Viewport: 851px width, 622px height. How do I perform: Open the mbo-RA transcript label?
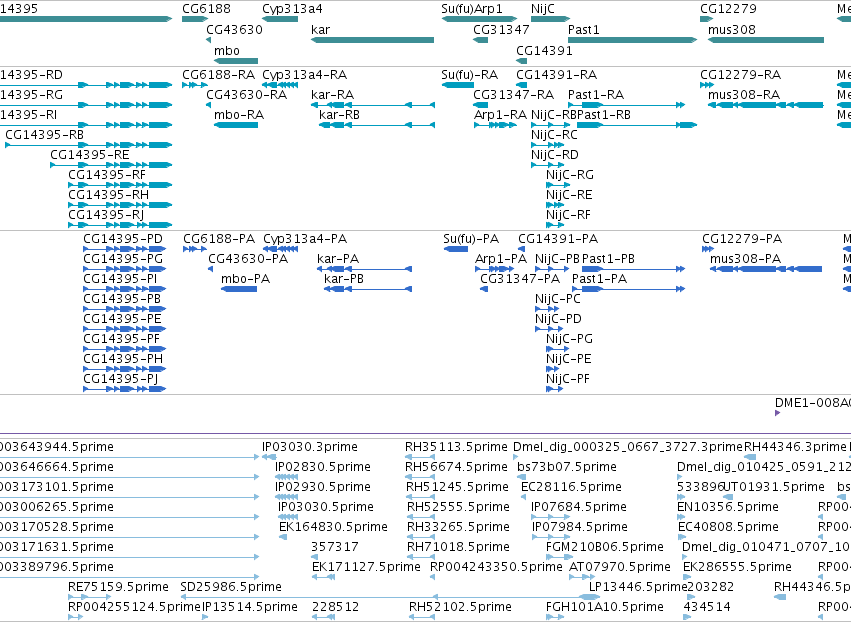pyautogui.click(x=239, y=115)
